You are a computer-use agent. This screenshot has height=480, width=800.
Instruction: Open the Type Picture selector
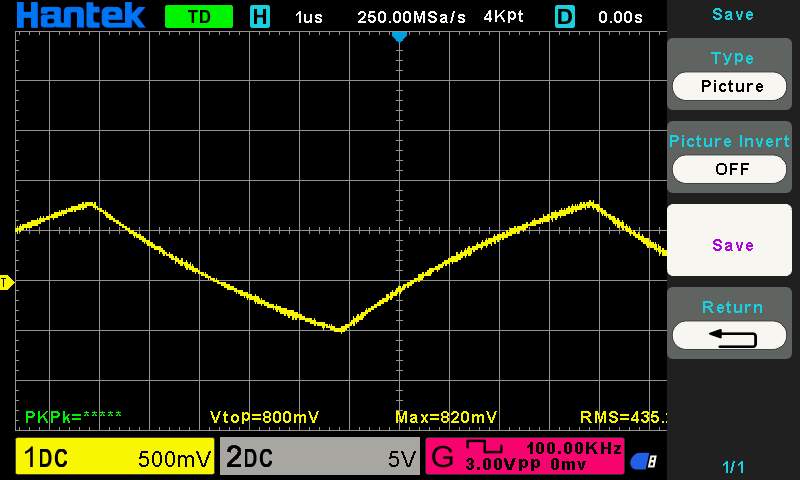(x=729, y=86)
